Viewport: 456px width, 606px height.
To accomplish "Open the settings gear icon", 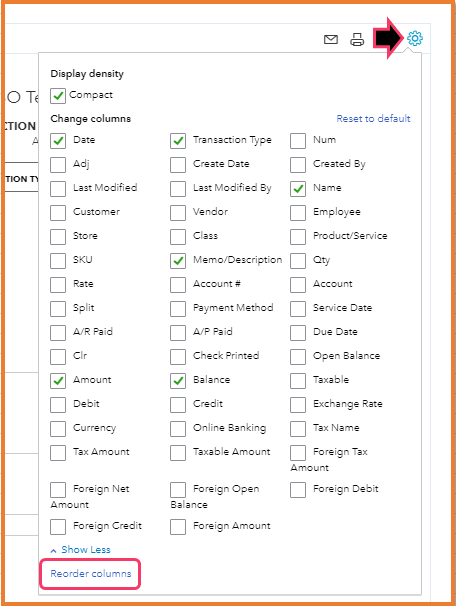I will [x=415, y=38].
